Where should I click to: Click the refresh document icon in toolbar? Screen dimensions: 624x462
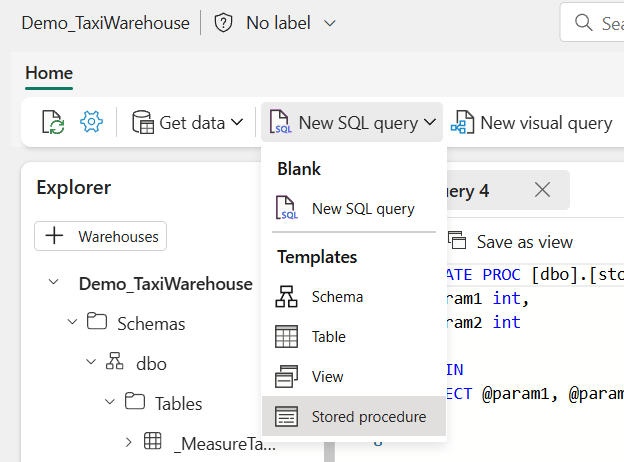coord(52,123)
